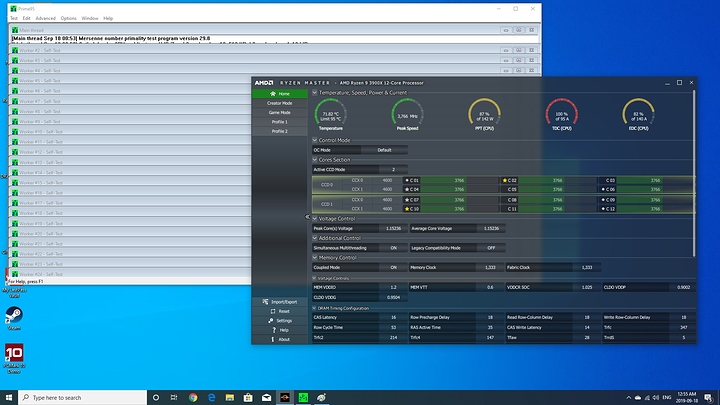Open Prime95 Edit menu
Image resolution: width=720 pixels, height=405 pixels.
(27, 18)
